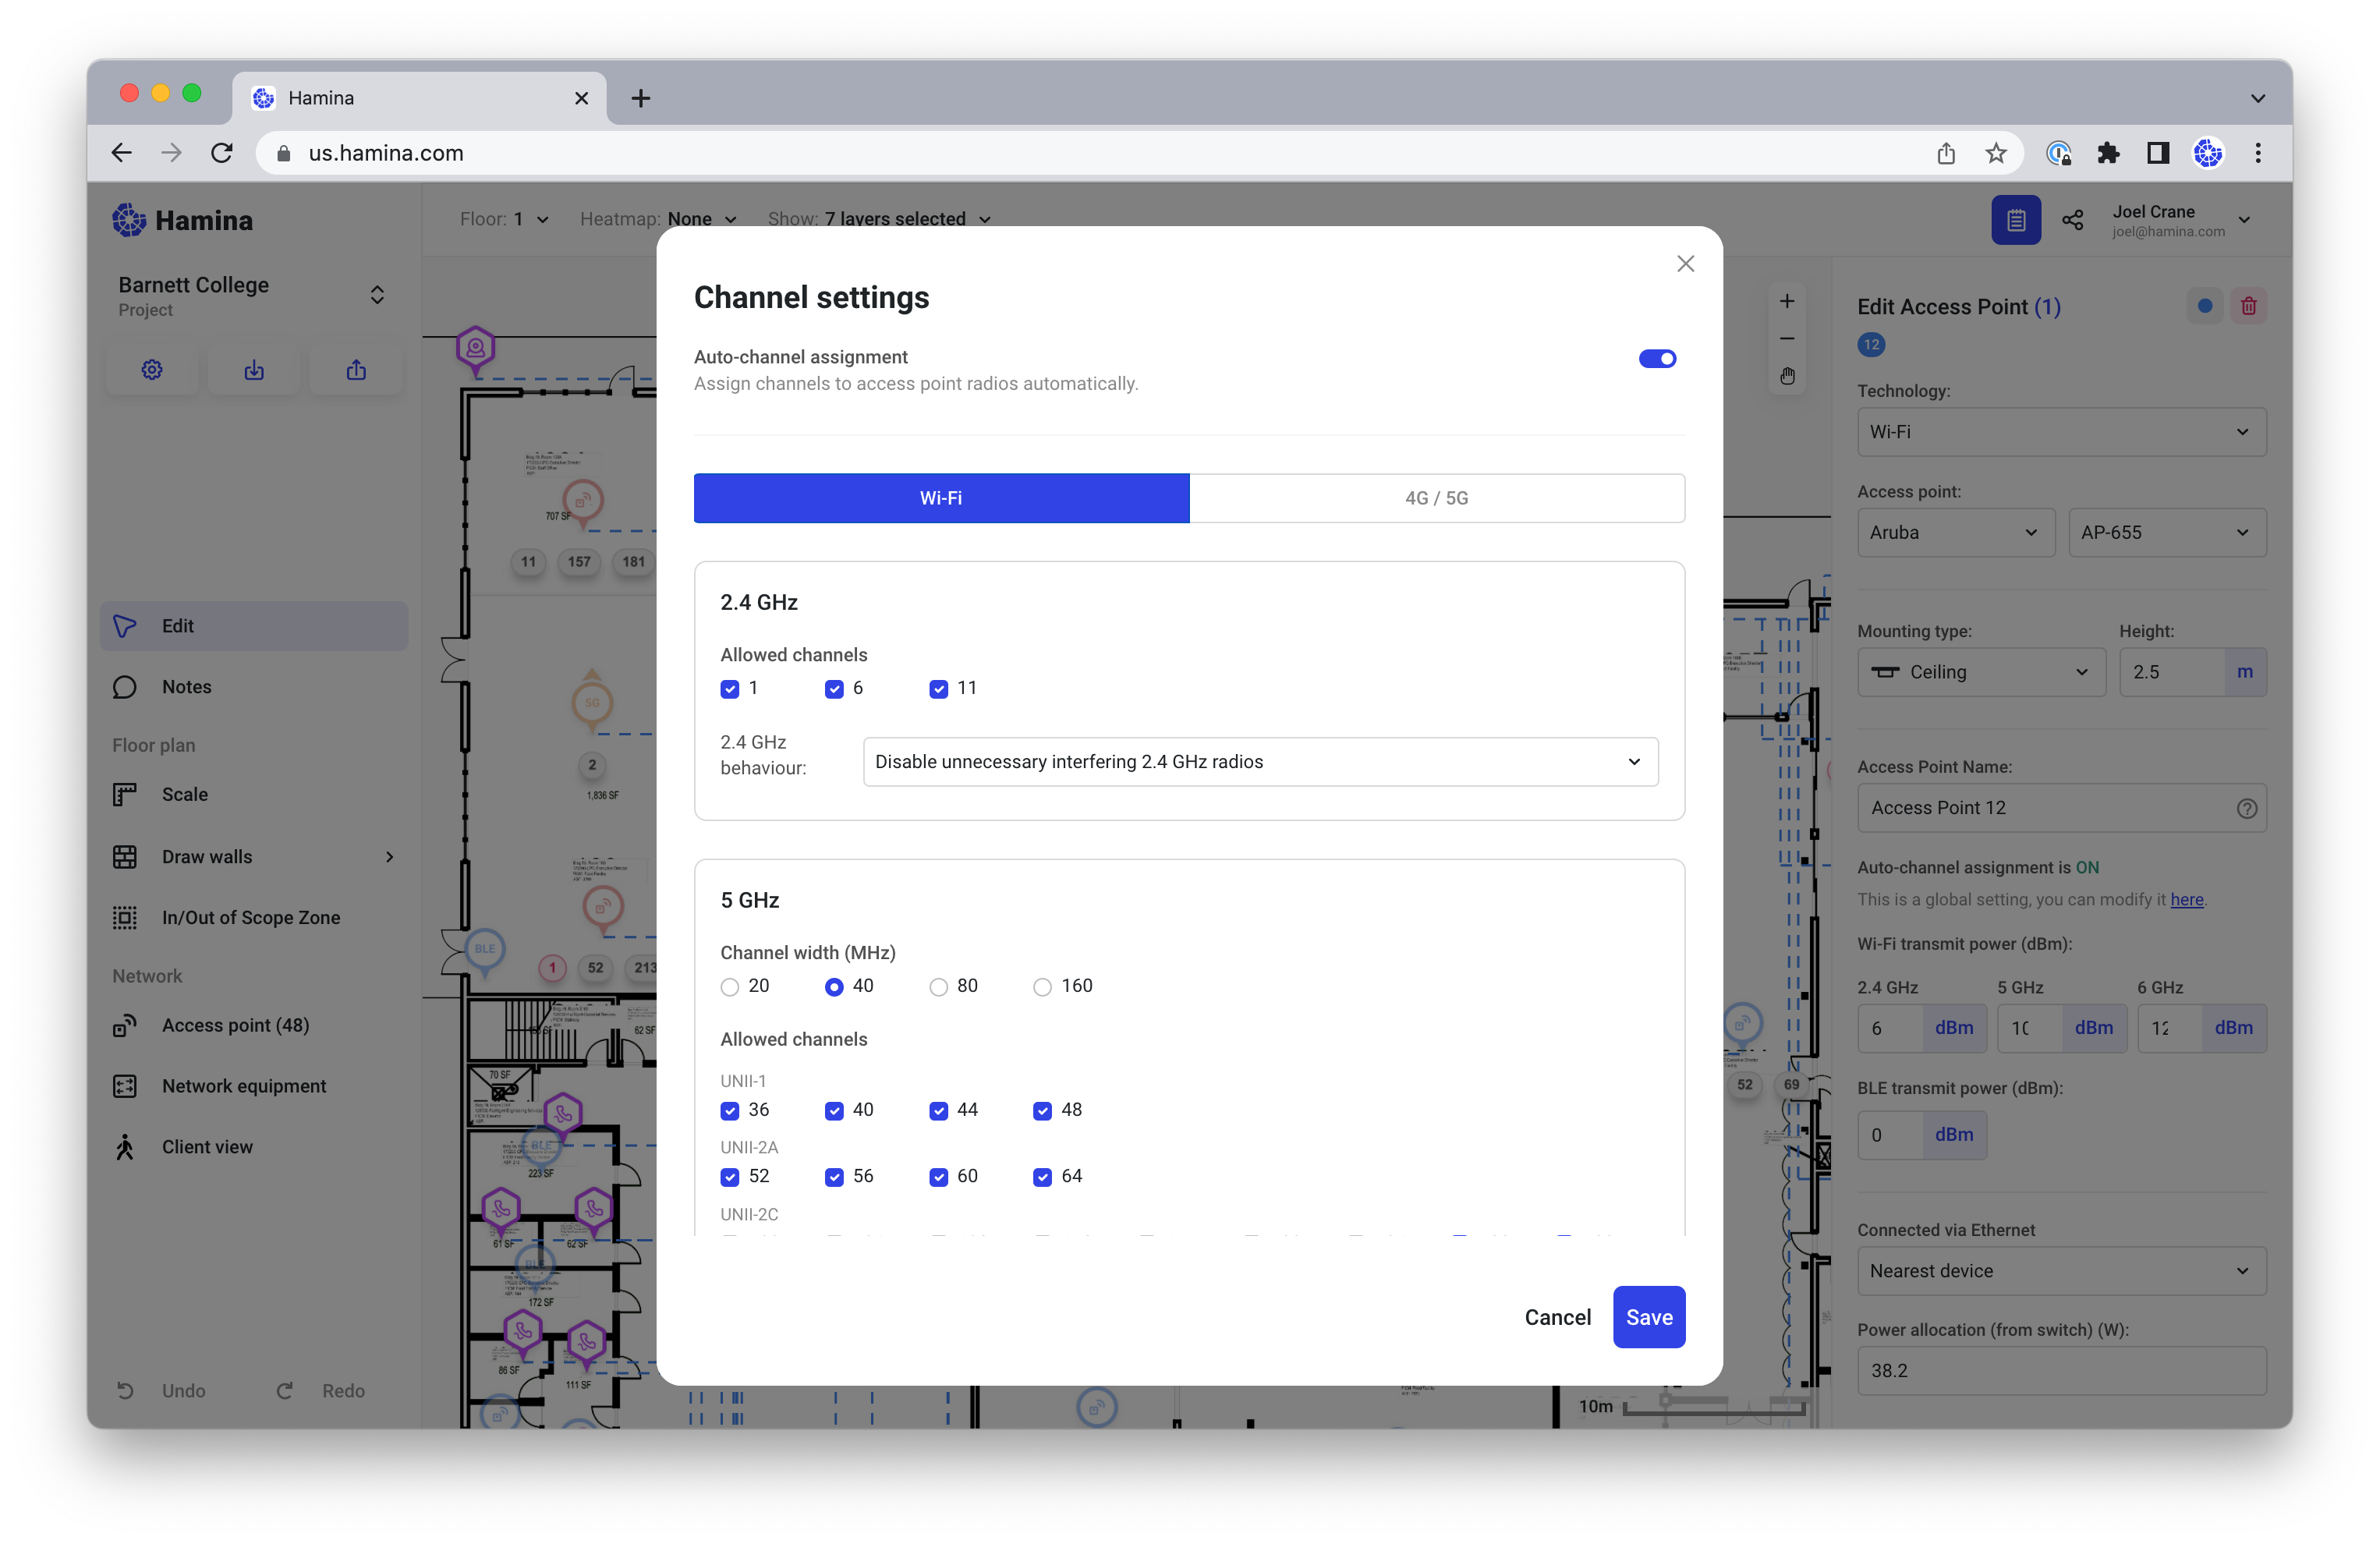Close the Channel settings dialog
2380x1544 pixels.
click(1685, 264)
